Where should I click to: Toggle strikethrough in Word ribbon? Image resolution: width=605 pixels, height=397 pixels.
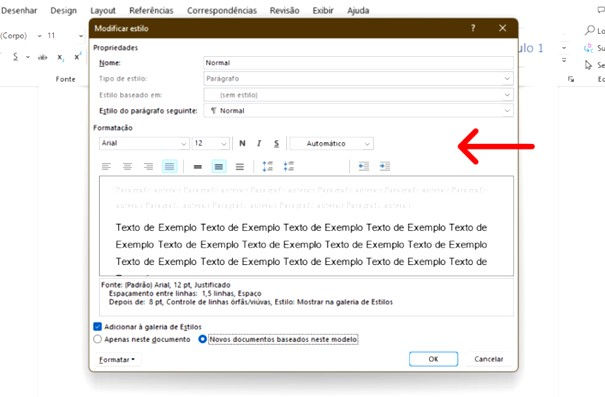coord(42,57)
